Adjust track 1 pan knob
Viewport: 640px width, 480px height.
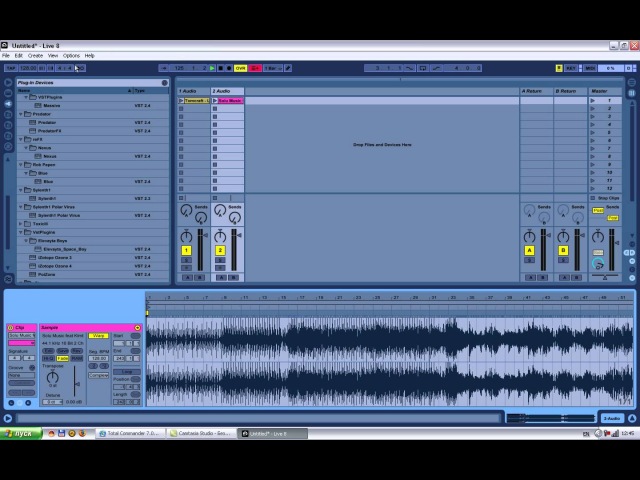pyautogui.click(x=186, y=236)
